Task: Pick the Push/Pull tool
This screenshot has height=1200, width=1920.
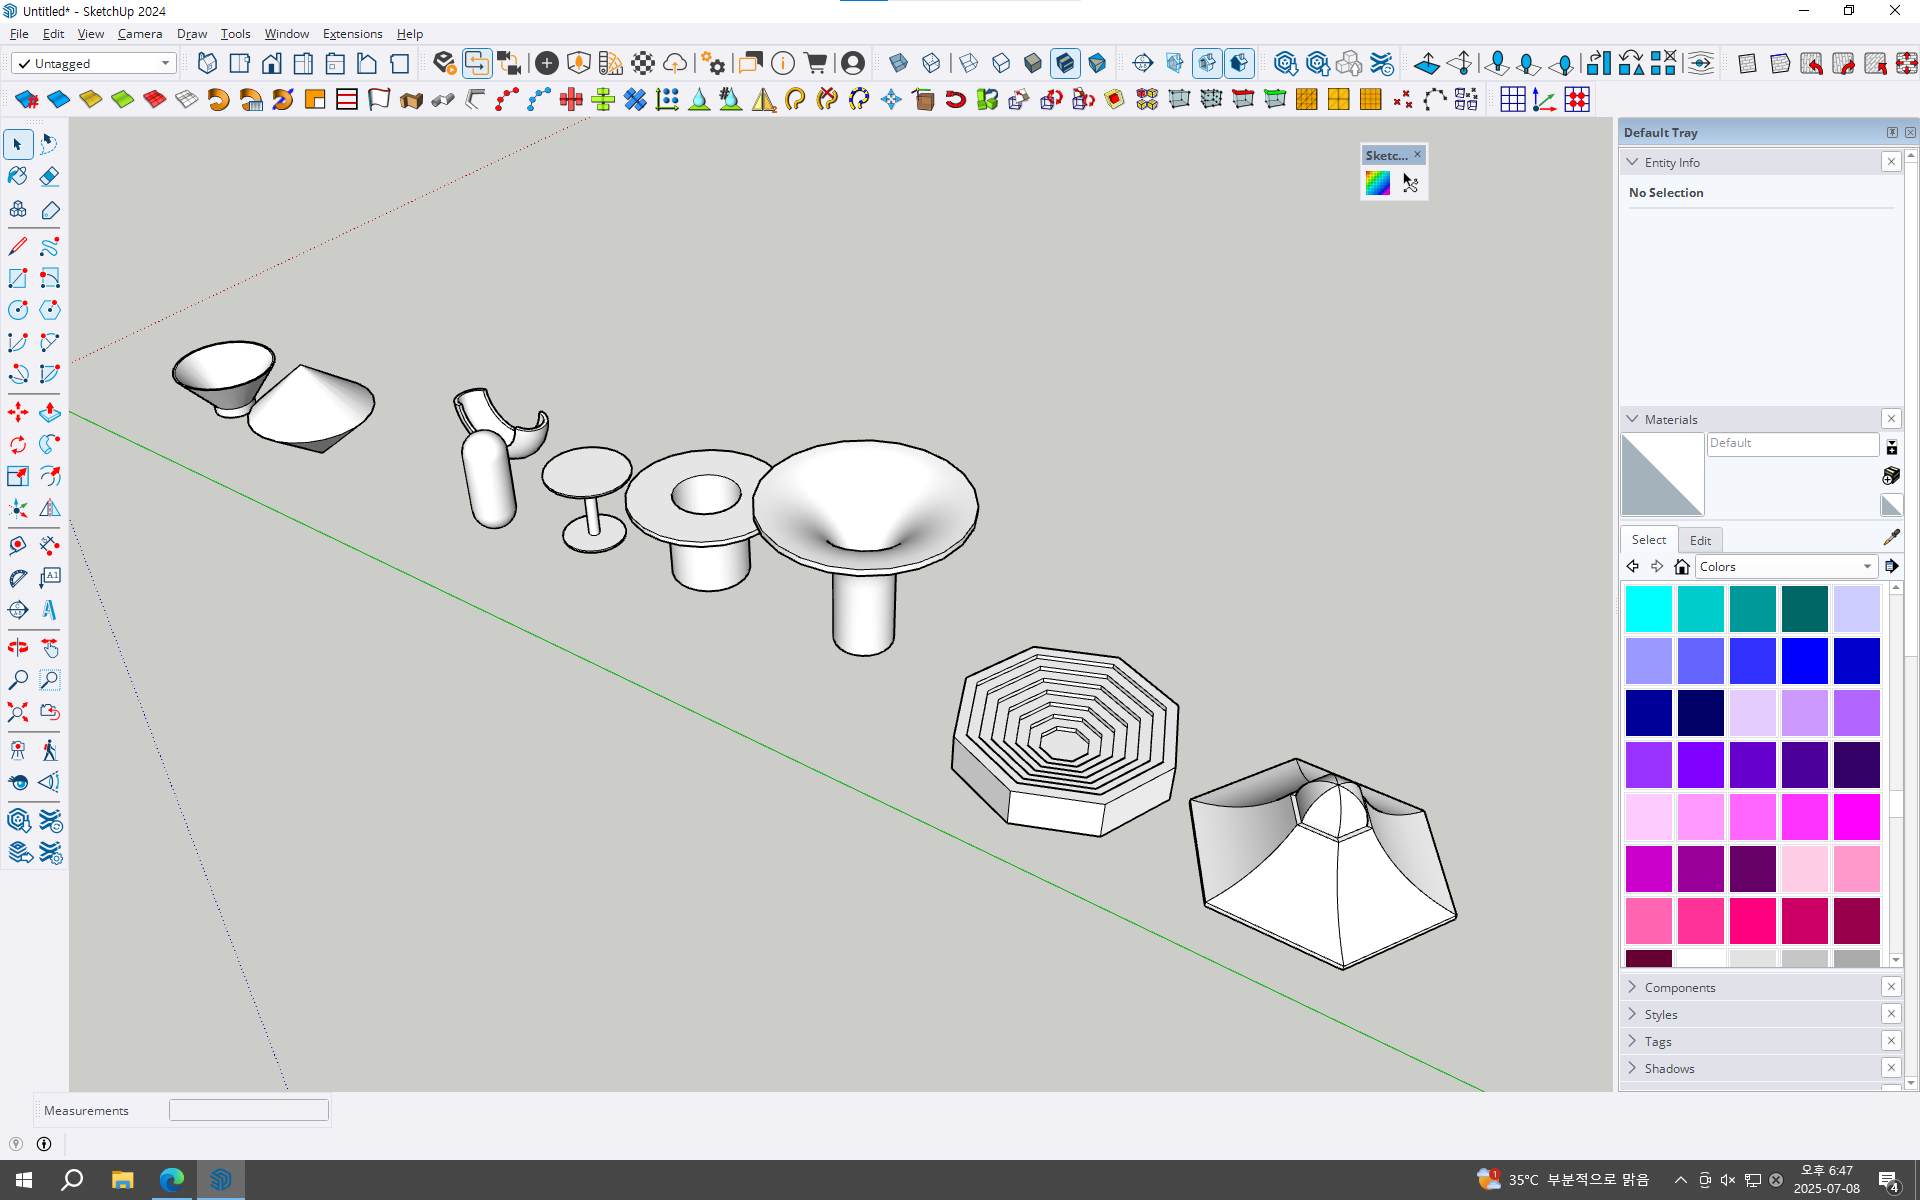Action: (x=49, y=412)
